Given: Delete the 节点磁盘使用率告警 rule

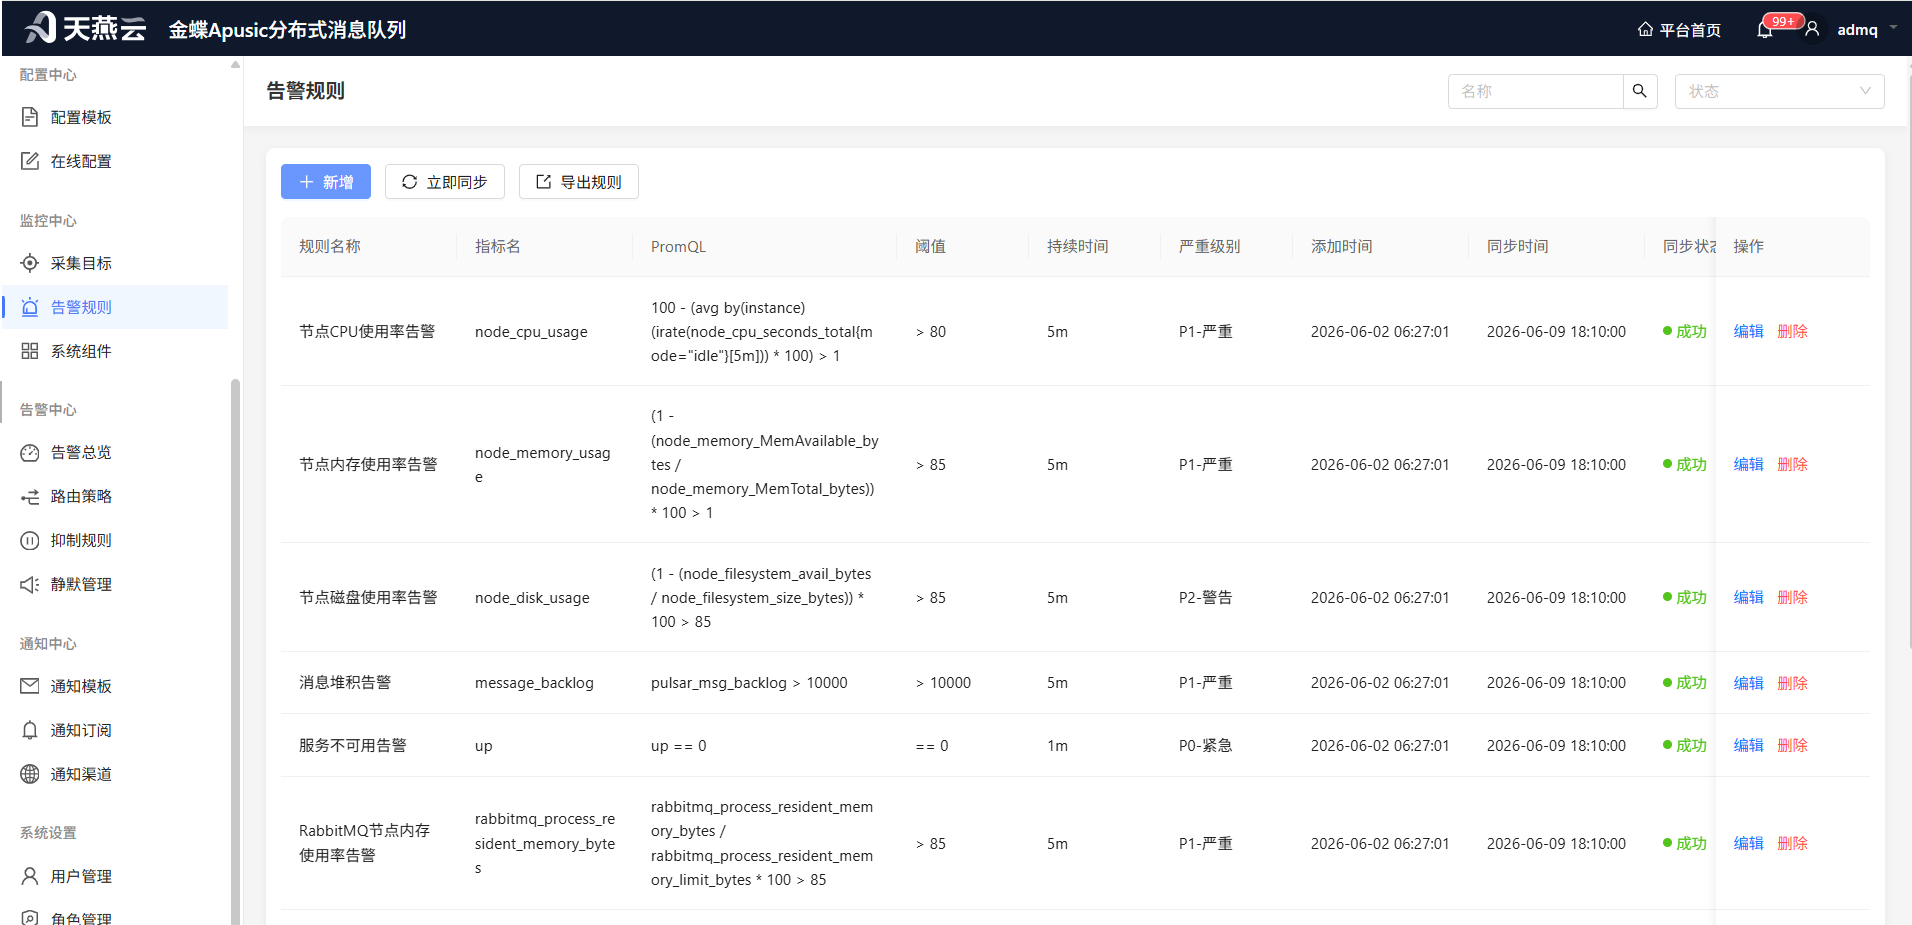Looking at the screenshot, I should [x=1792, y=597].
